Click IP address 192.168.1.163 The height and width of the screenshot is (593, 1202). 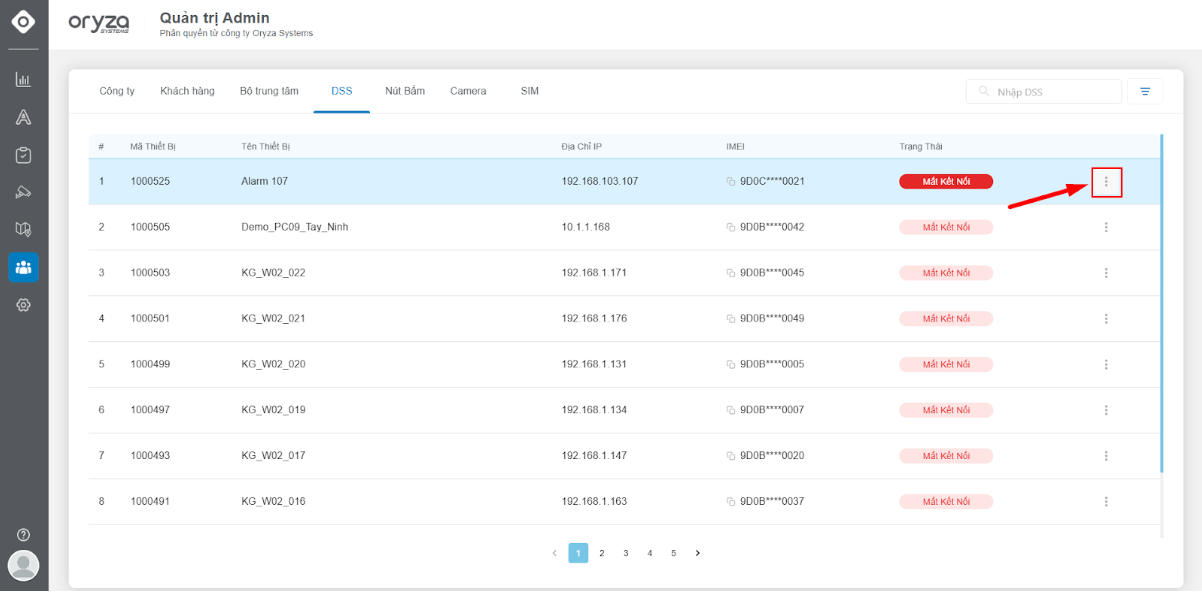pos(594,501)
